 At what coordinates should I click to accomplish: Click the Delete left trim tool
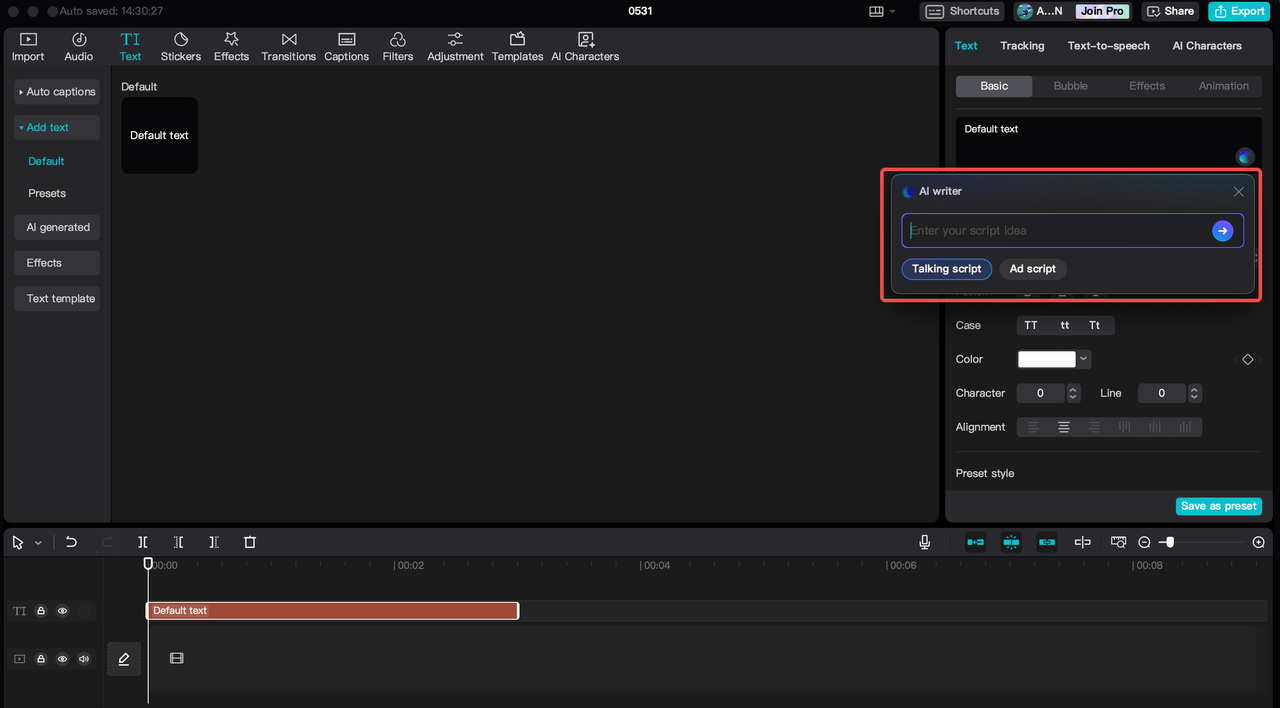click(x=178, y=542)
